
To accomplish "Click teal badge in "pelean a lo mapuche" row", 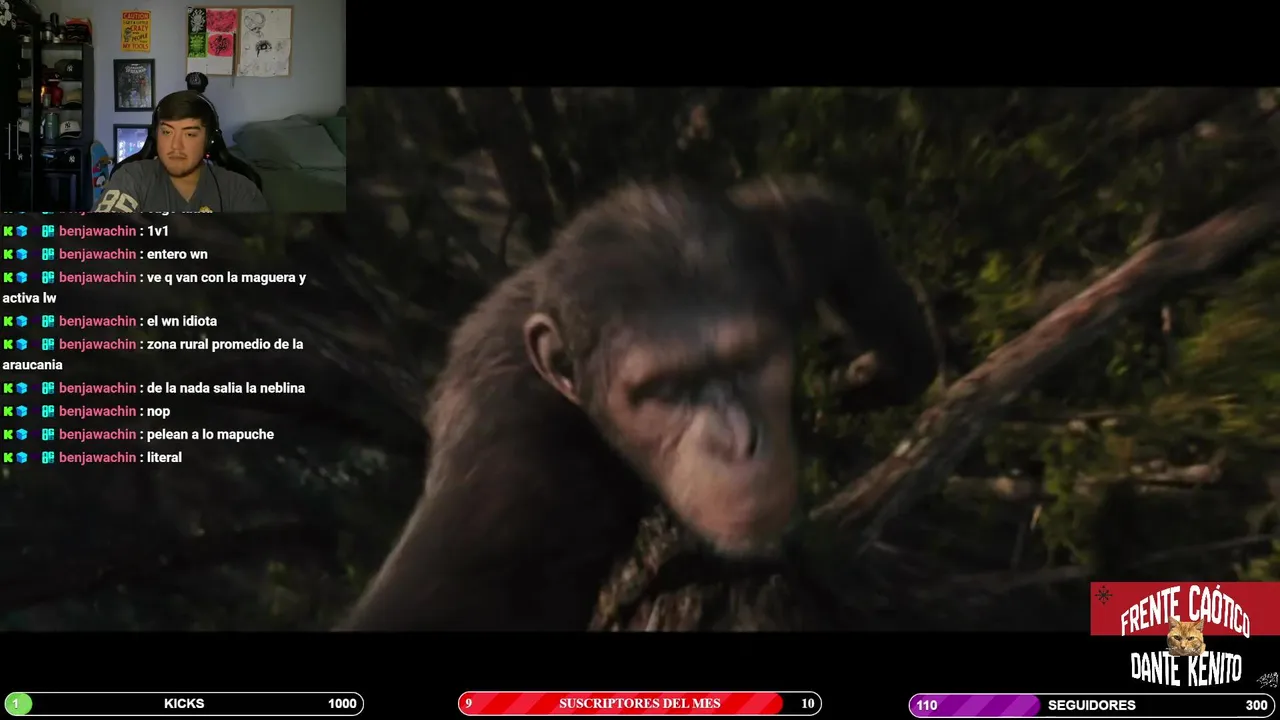I will coord(48,434).
